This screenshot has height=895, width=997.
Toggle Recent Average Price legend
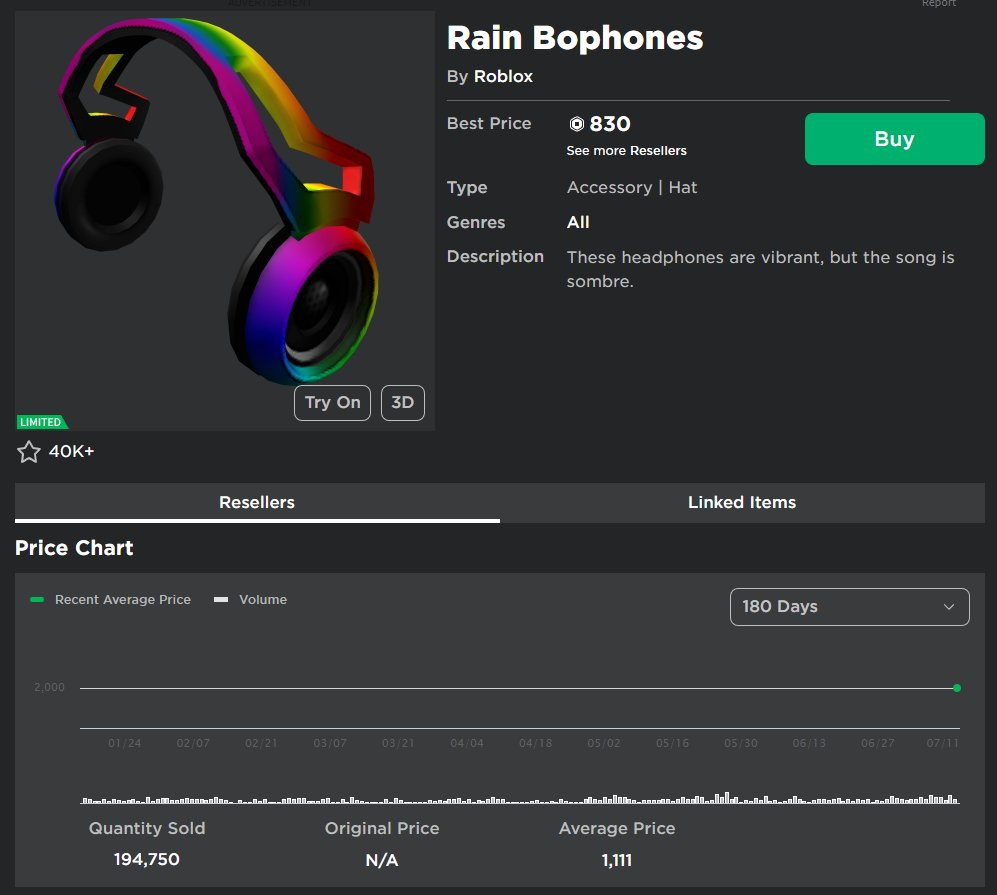pyautogui.click(x=111, y=599)
